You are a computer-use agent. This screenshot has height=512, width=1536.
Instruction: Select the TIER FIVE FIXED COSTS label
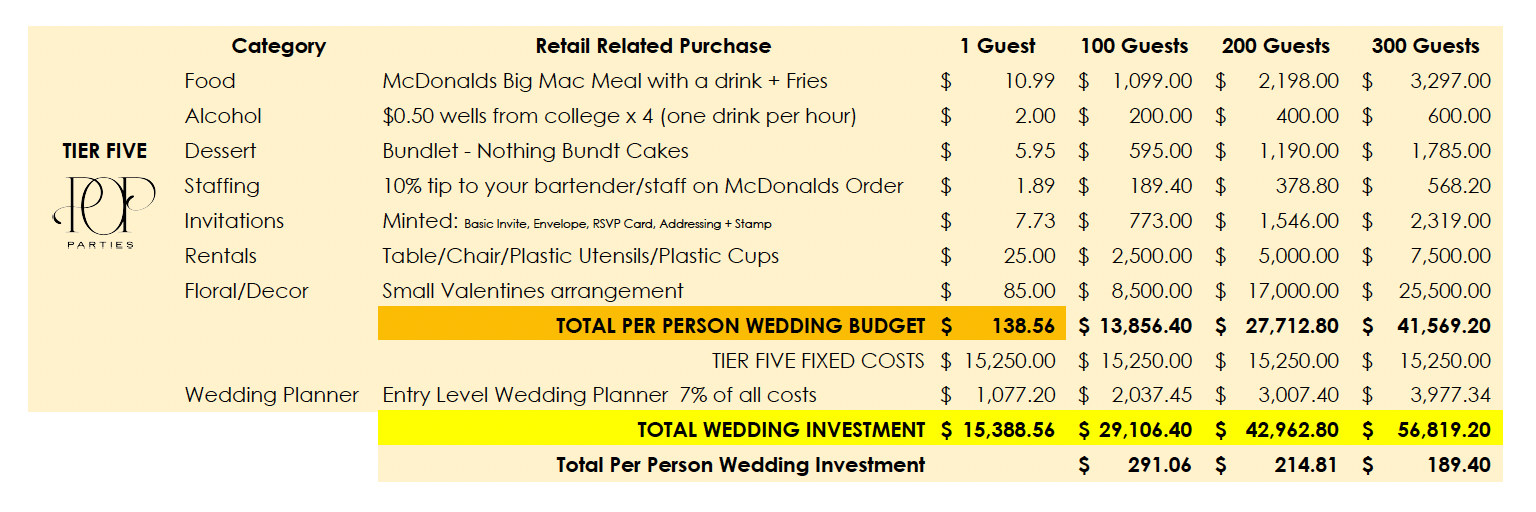point(818,360)
